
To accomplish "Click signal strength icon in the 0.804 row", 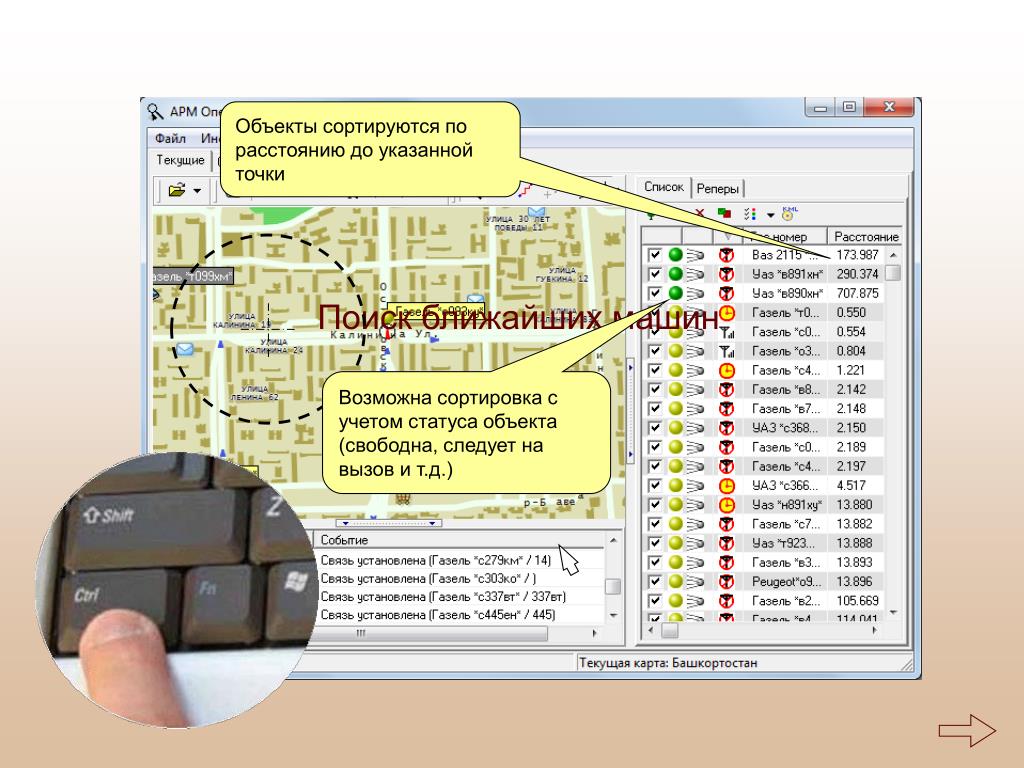I will click(x=727, y=351).
